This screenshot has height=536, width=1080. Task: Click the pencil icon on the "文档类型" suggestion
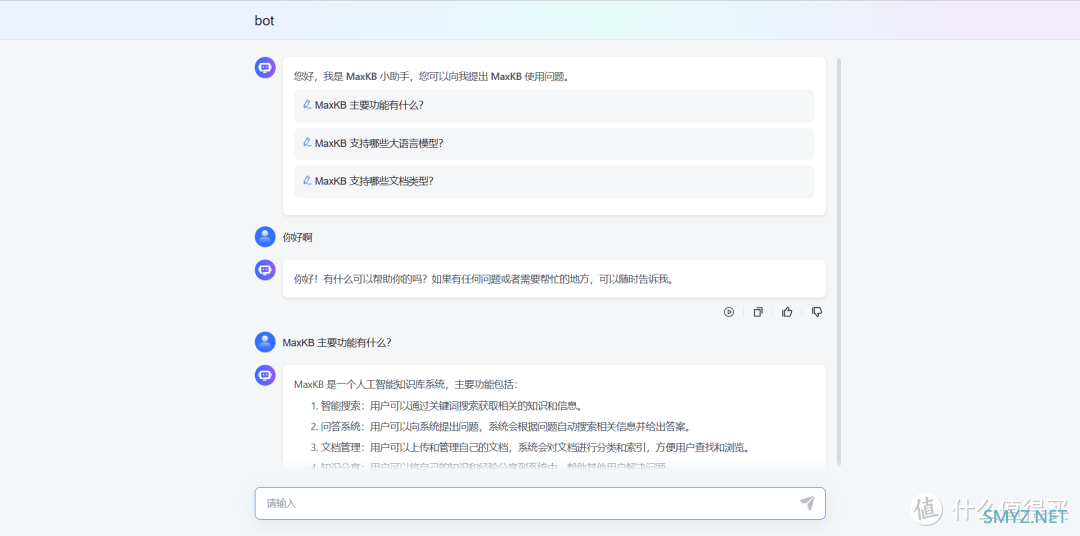coord(307,181)
